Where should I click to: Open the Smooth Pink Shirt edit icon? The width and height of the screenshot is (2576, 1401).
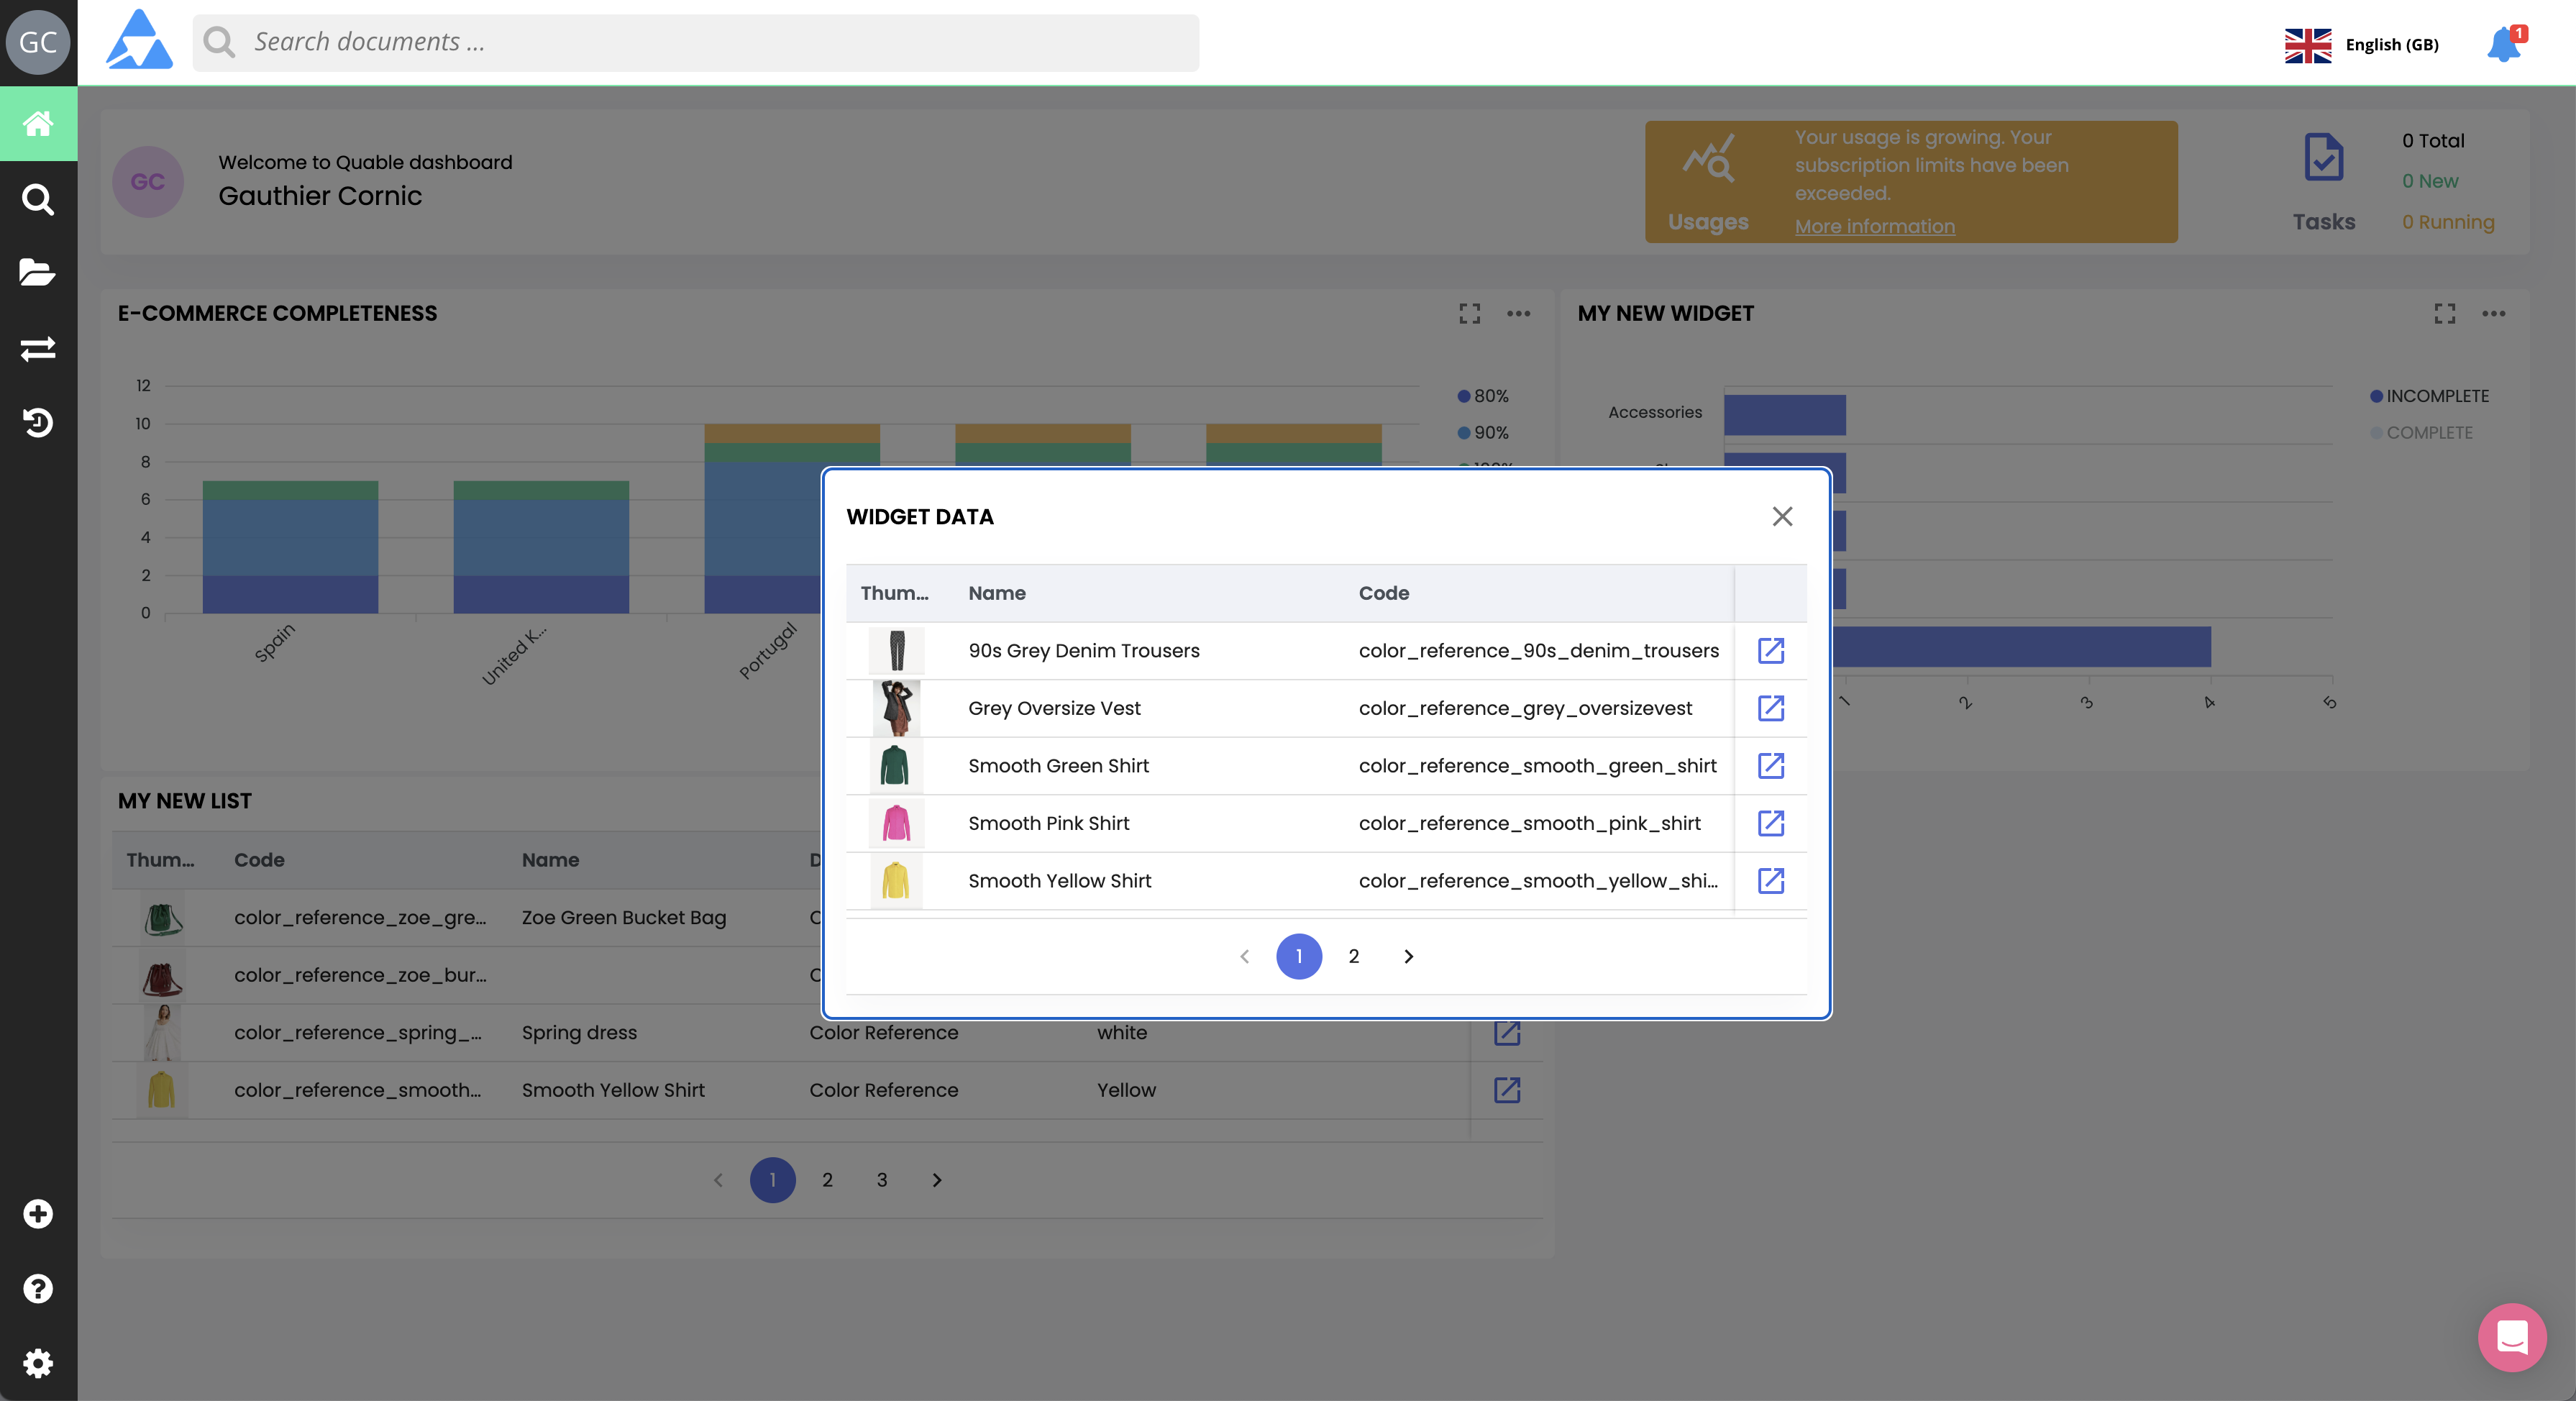(1770, 823)
